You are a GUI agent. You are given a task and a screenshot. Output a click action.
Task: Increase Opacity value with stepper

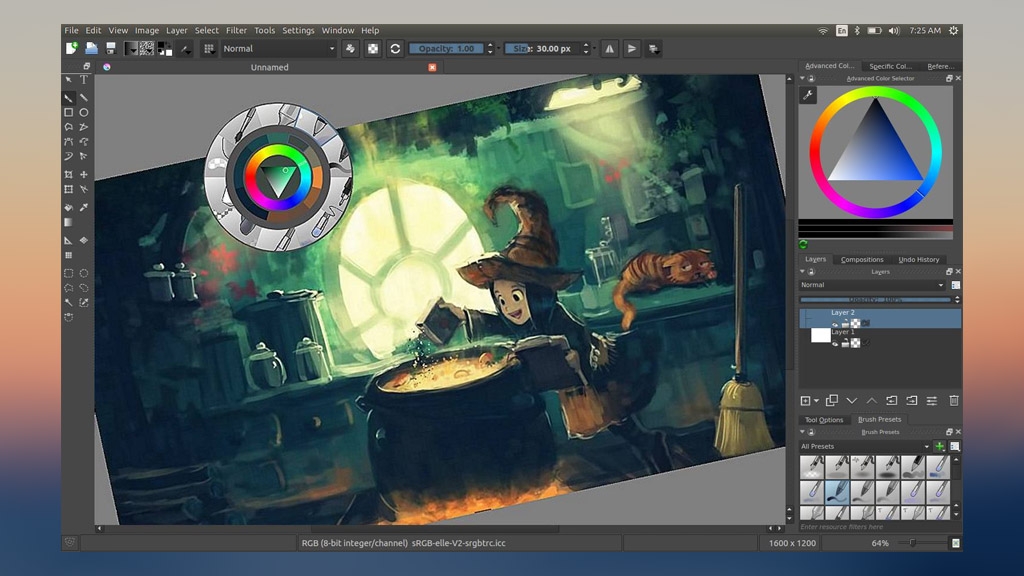point(490,45)
